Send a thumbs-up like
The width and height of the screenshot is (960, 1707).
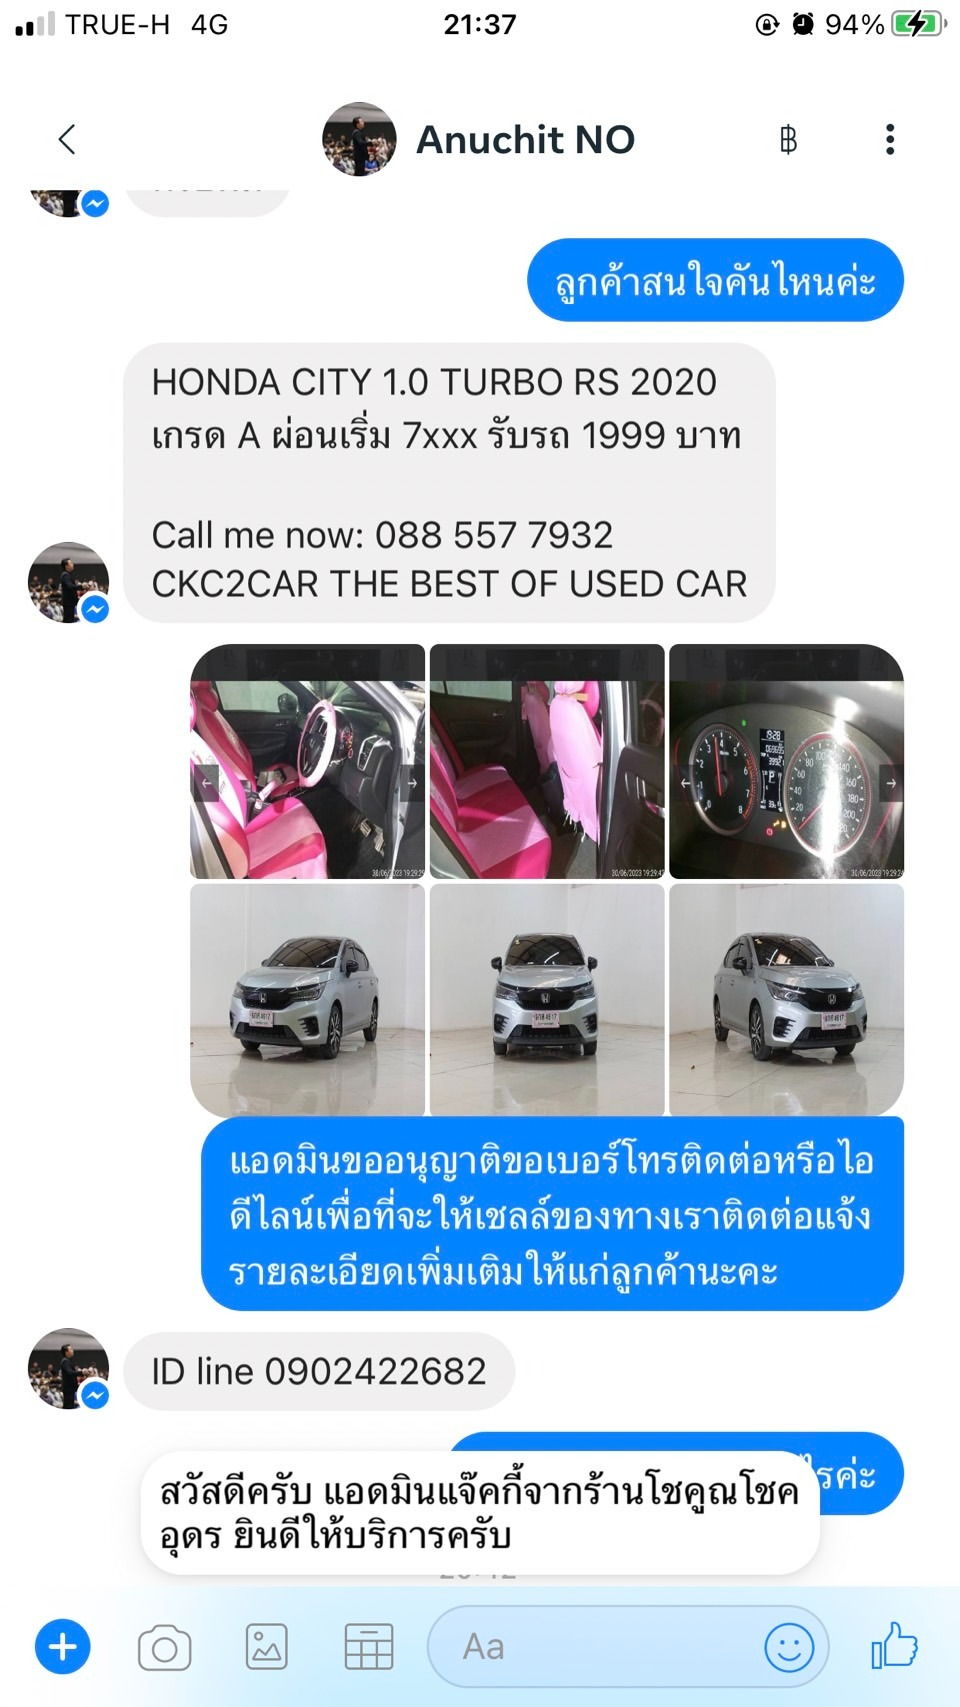point(893,1645)
